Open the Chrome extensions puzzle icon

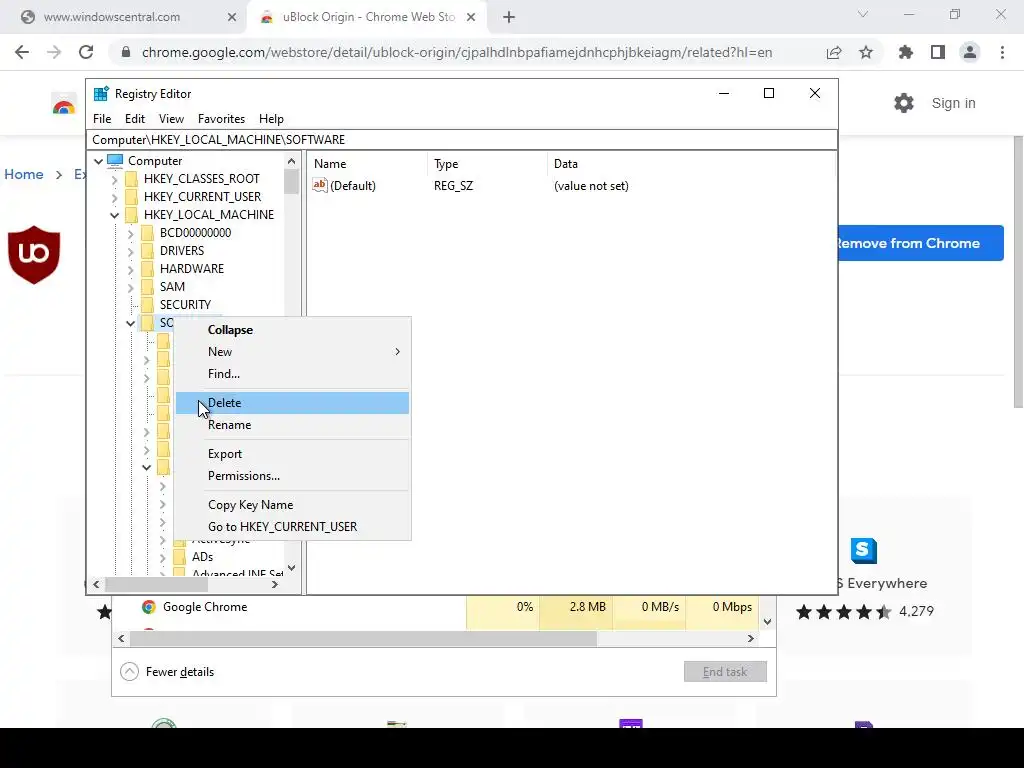click(x=906, y=52)
